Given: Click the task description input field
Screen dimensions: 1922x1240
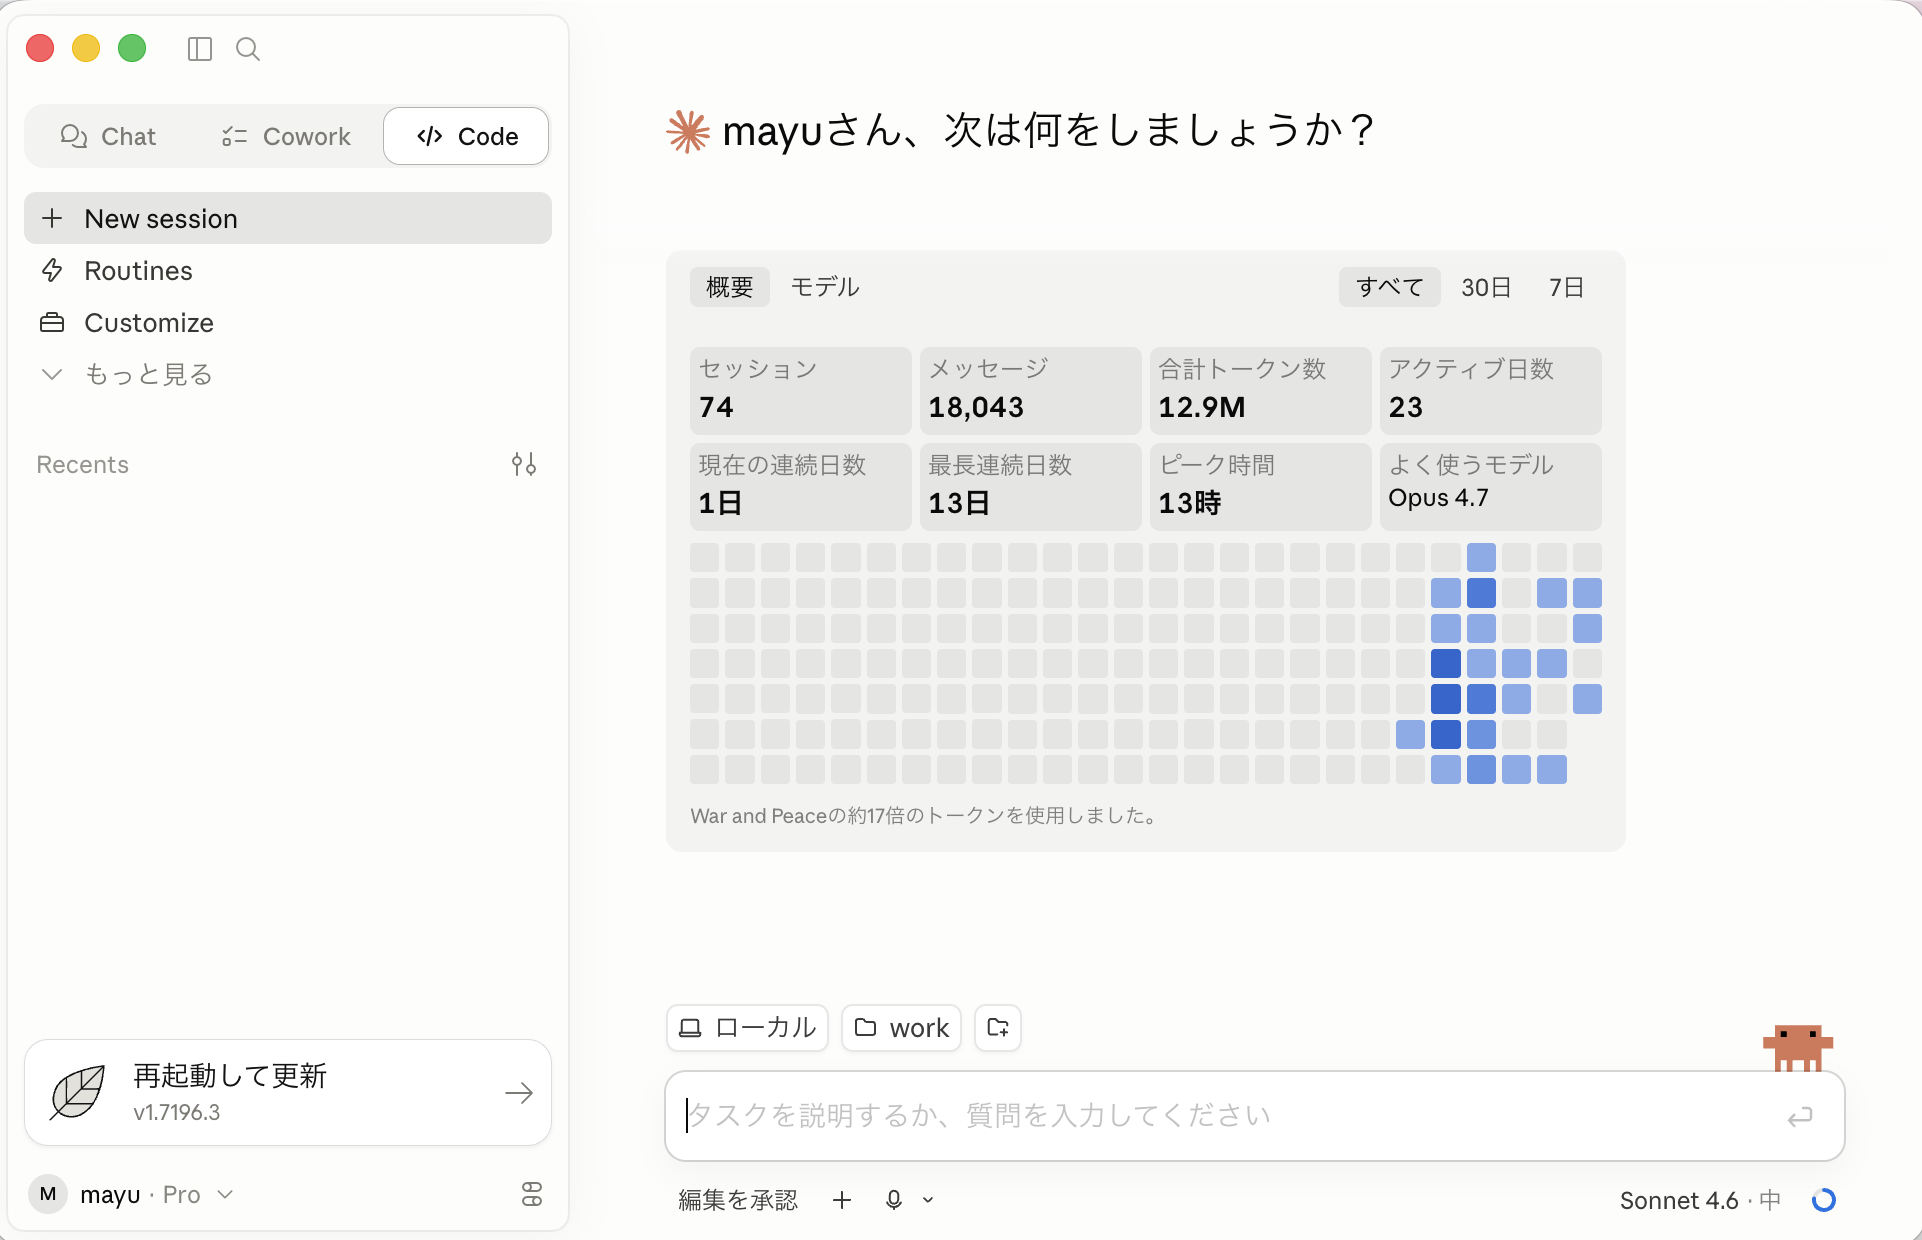Looking at the screenshot, I should (1255, 1116).
